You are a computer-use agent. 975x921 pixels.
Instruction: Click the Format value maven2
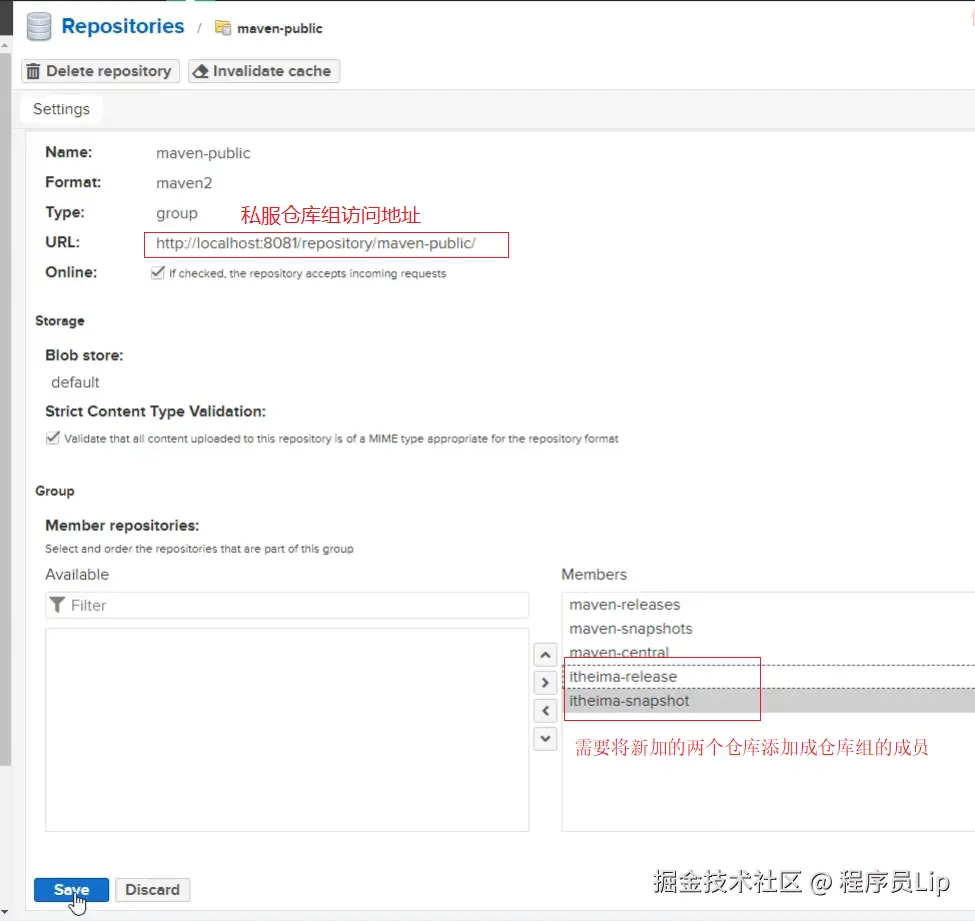pos(184,183)
